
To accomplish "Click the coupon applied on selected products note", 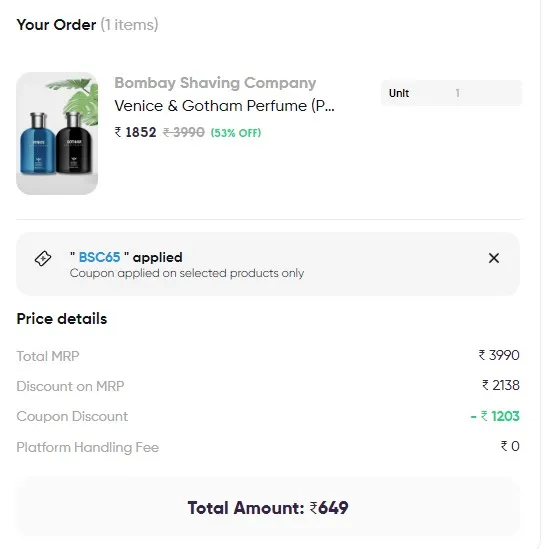I will 187,273.
